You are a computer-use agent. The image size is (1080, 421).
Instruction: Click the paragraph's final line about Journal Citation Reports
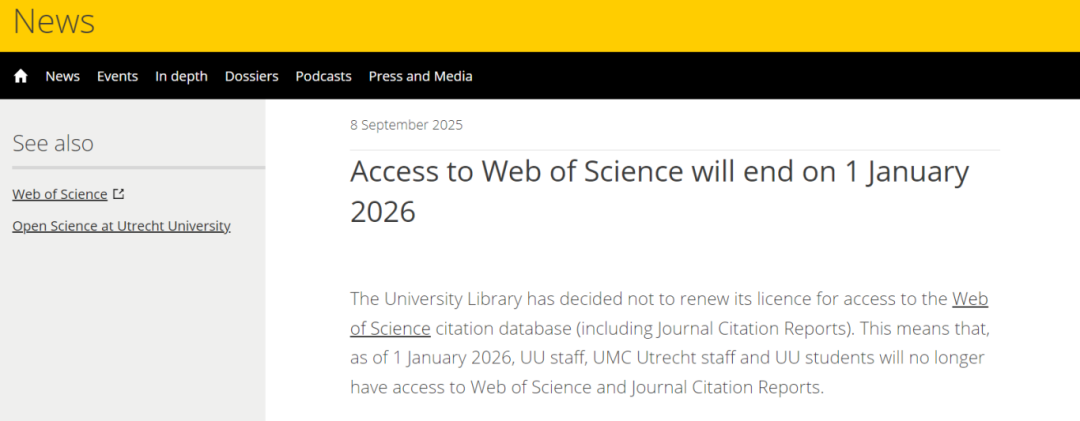(586, 387)
